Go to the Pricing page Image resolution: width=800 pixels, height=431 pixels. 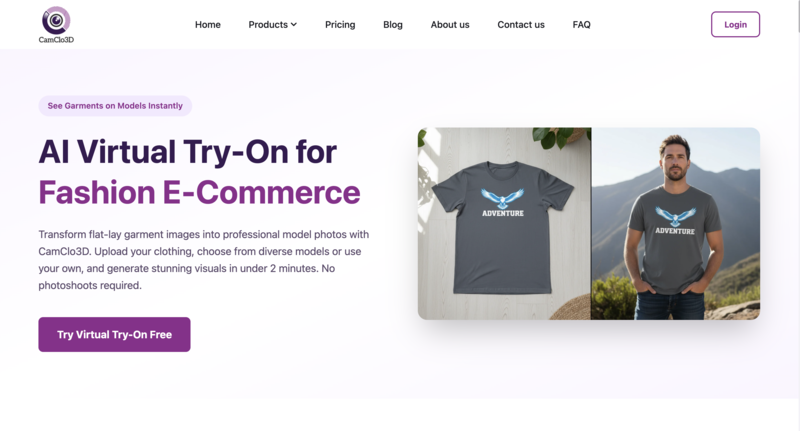(x=340, y=24)
